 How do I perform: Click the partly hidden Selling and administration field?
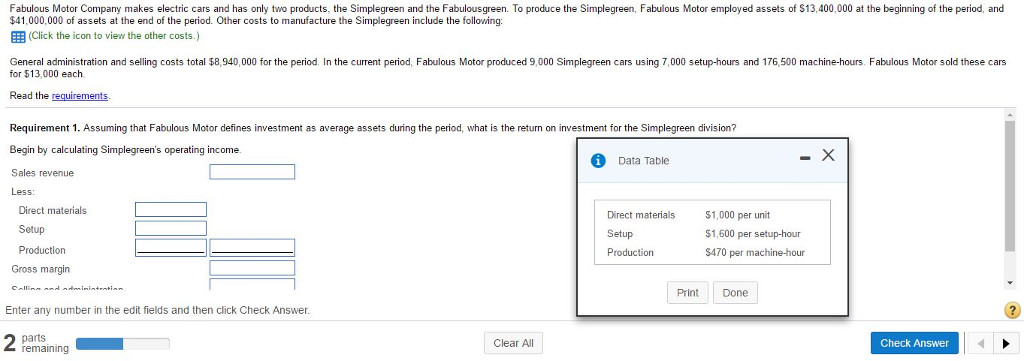click(252, 285)
